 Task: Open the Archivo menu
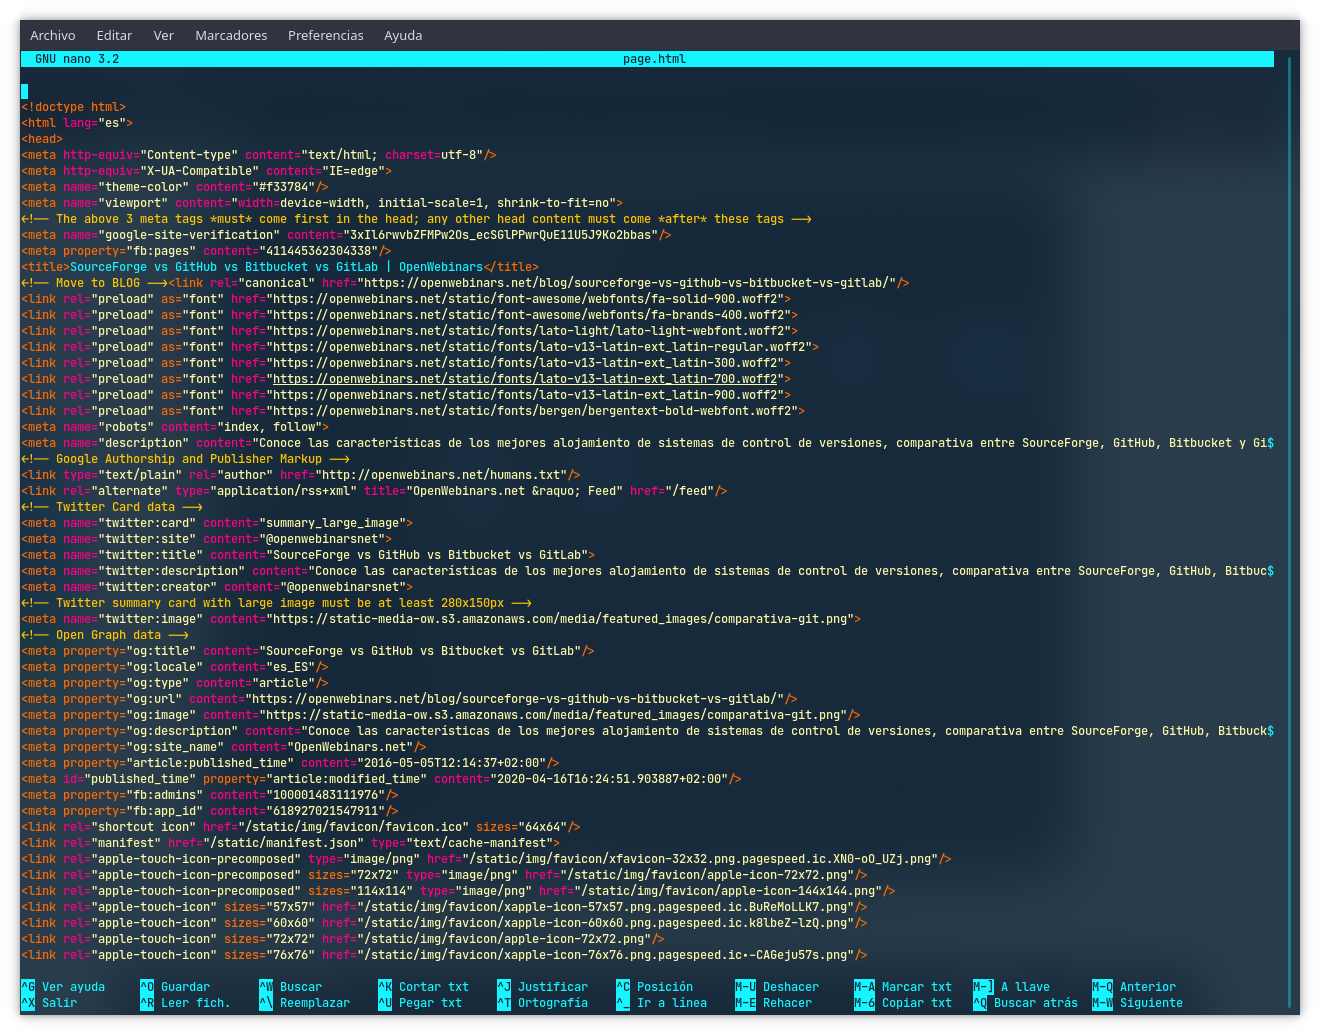click(x=52, y=35)
